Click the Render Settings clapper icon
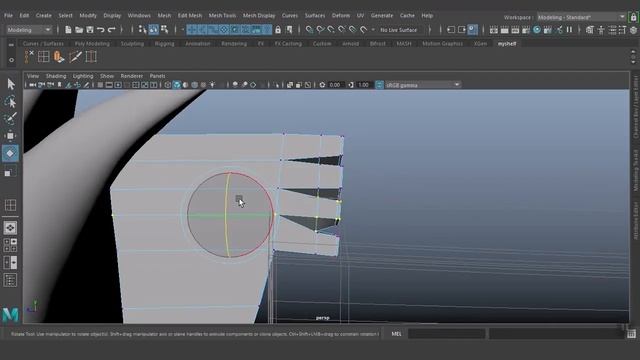The height and width of the screenshot is (360, 640). point(526,30)
